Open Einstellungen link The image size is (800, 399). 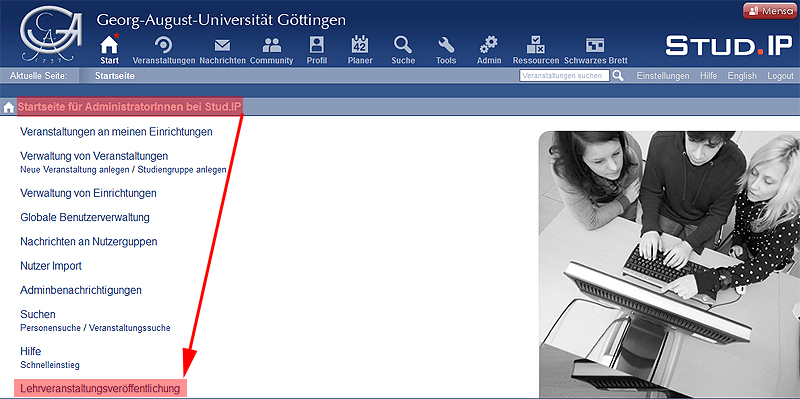[x=663, y=76]
